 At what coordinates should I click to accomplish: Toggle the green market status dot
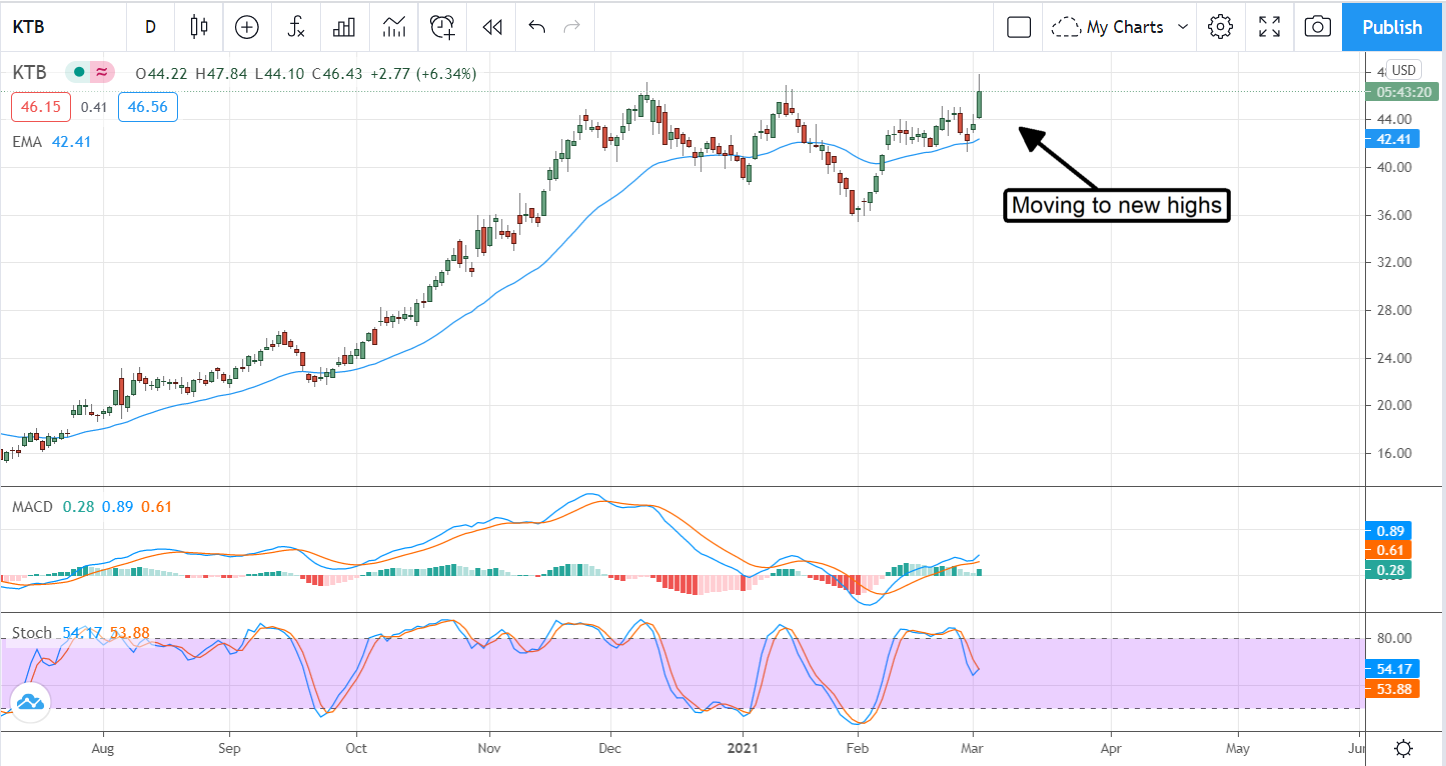78,73
